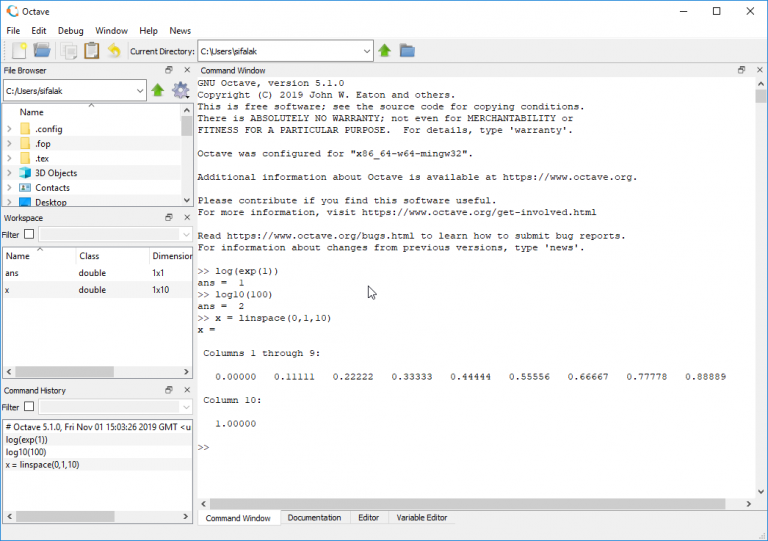Select the 'ans' variable row
Screen dimensions: 768x541
97,273
